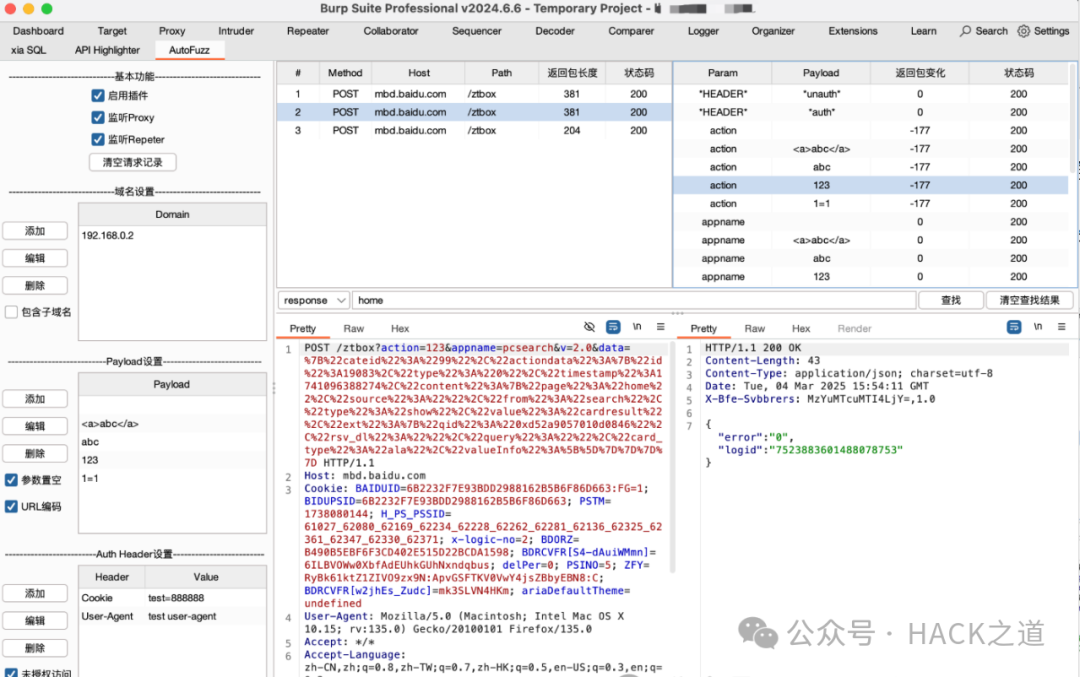Image resolution: width=1080 pixels, height=677 pixels.
Task: Select the appname row with payload abc
Action: (x=871, y=258)
